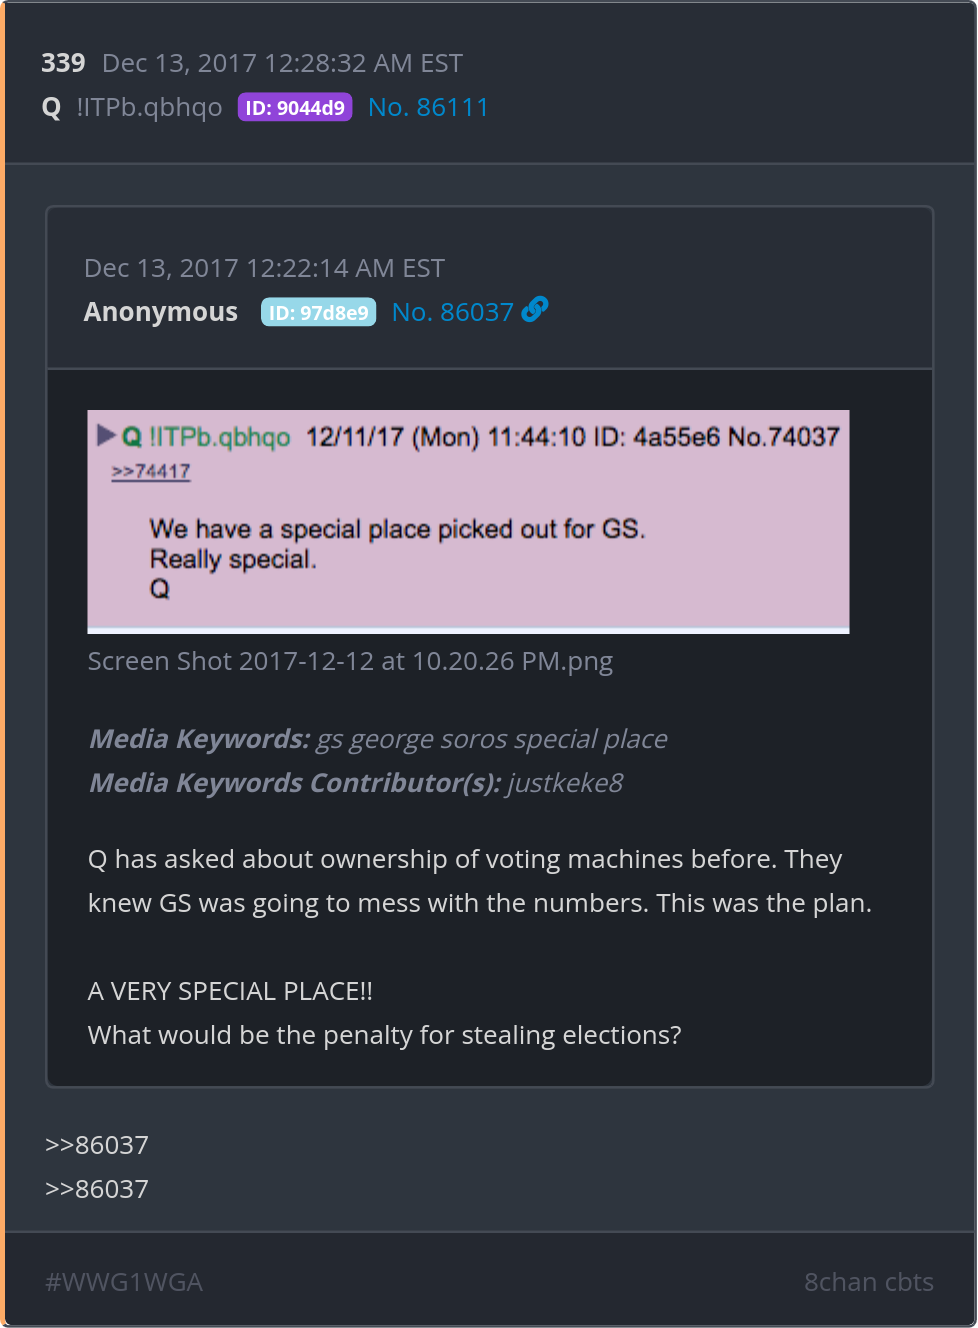Image resolution: width=978 pixels, height=1328 pixels.
Task: Click the chain link icon beside No. 86037
Action: (535, 310)
